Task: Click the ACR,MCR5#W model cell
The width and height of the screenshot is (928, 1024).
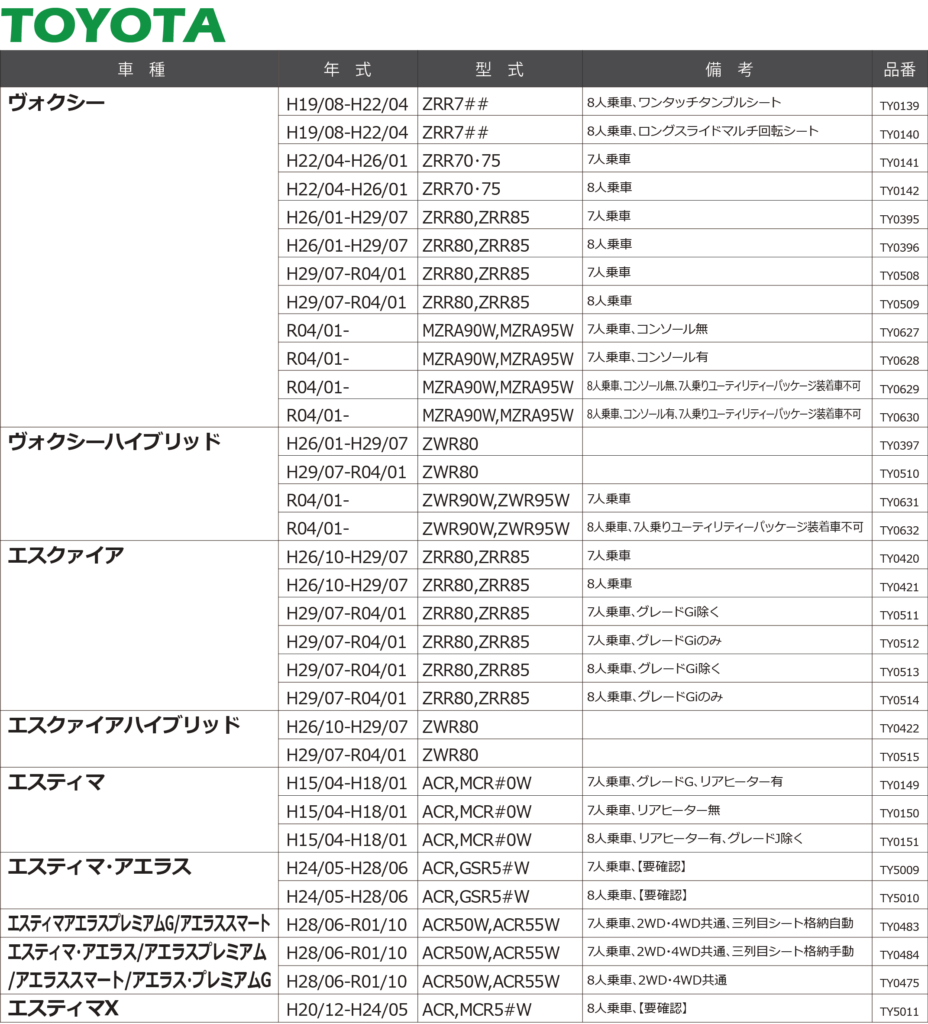Action: pyautogui.click(x=477, y=1010)
